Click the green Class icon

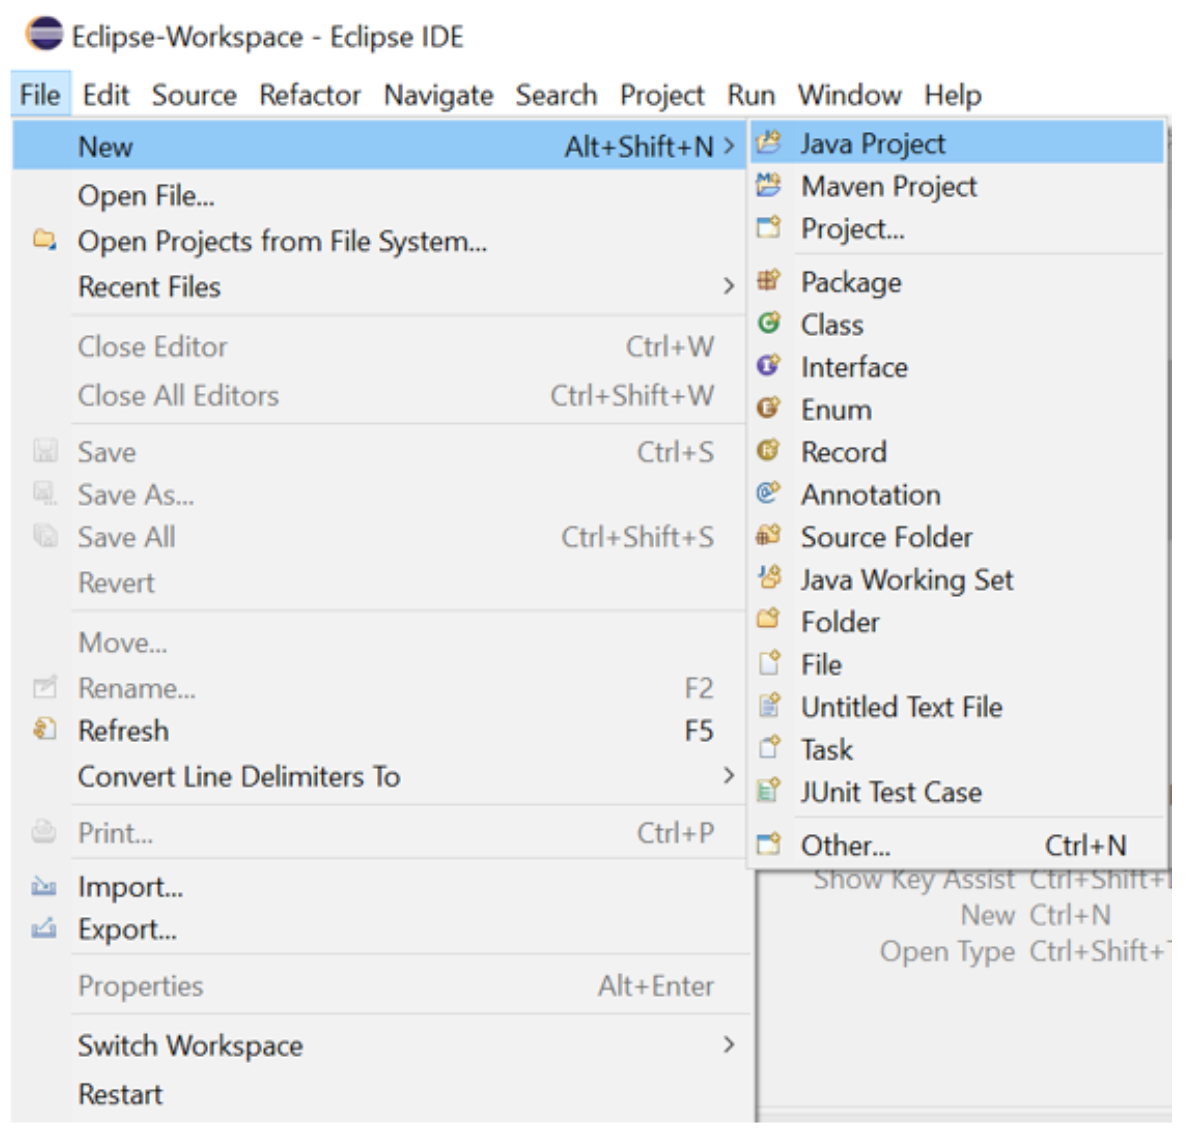pos(768,323)
